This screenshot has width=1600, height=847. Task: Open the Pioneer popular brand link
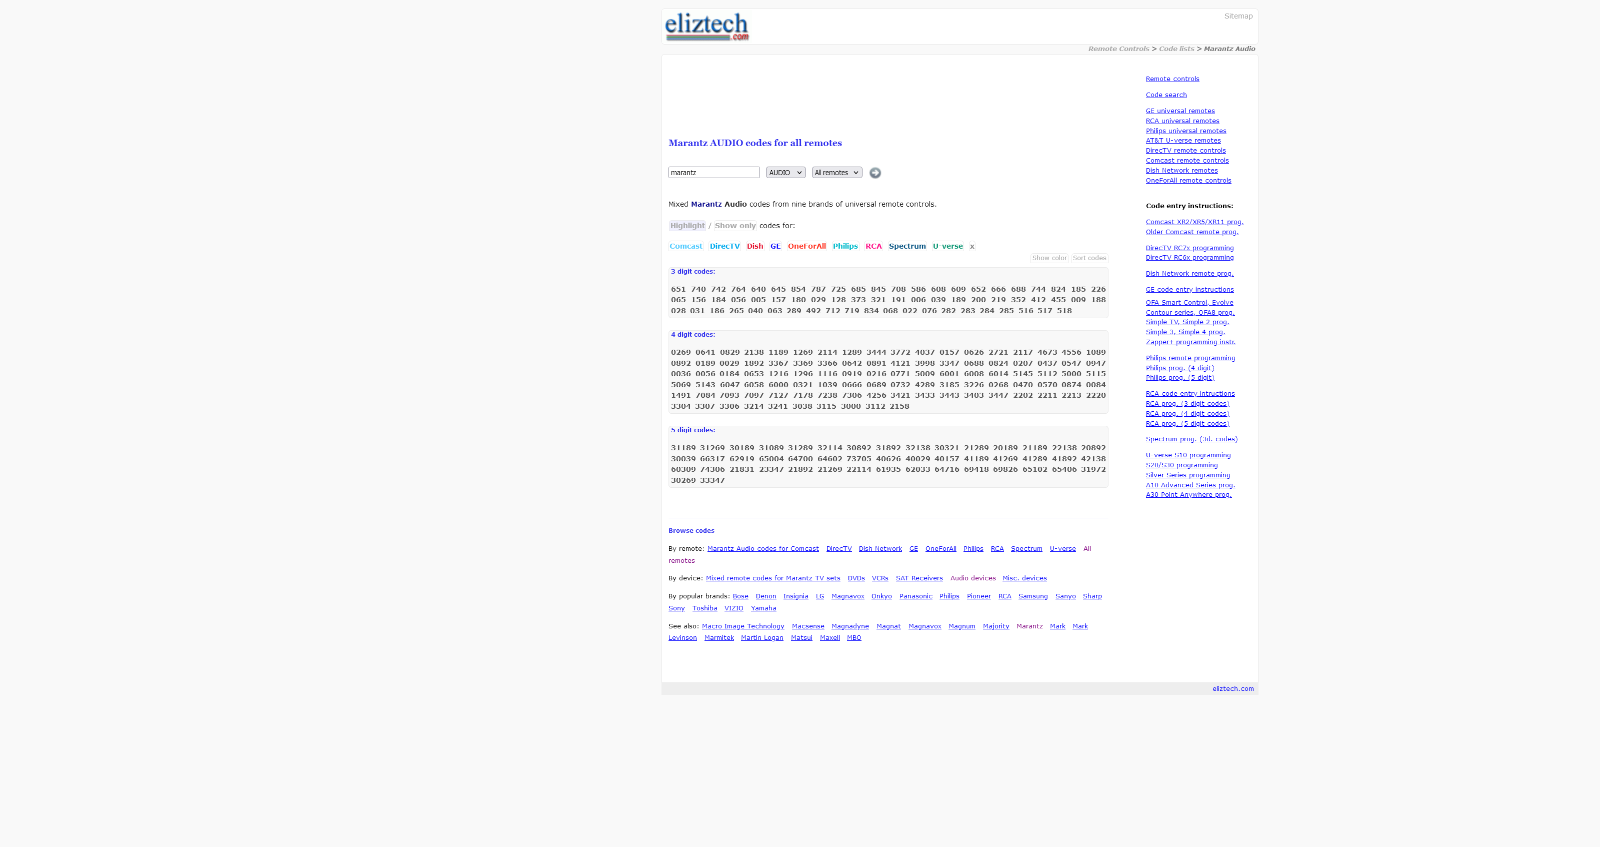[x=979, y=596]
